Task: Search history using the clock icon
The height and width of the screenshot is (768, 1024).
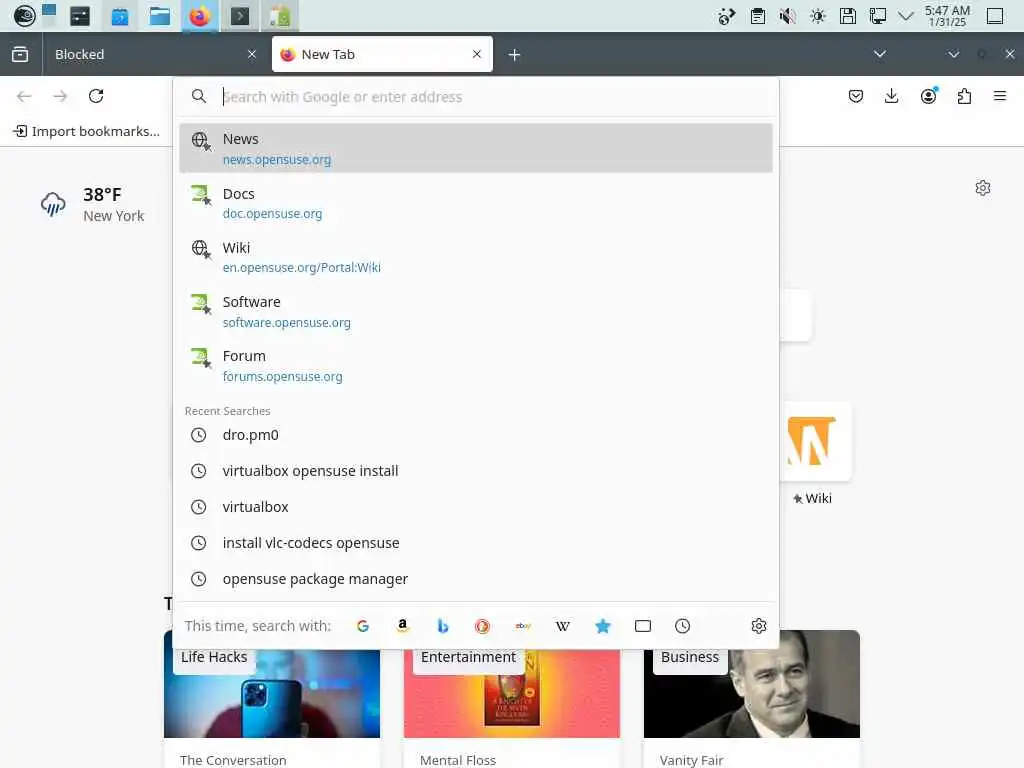Action: [x=682, y=626]
